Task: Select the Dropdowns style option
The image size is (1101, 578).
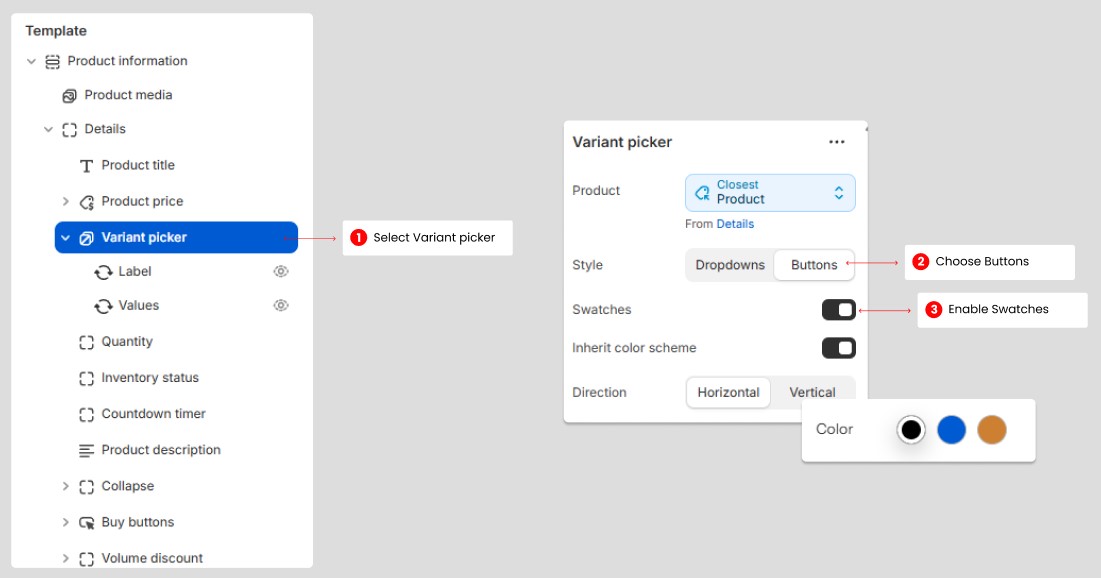Action: tap(730, 265)
